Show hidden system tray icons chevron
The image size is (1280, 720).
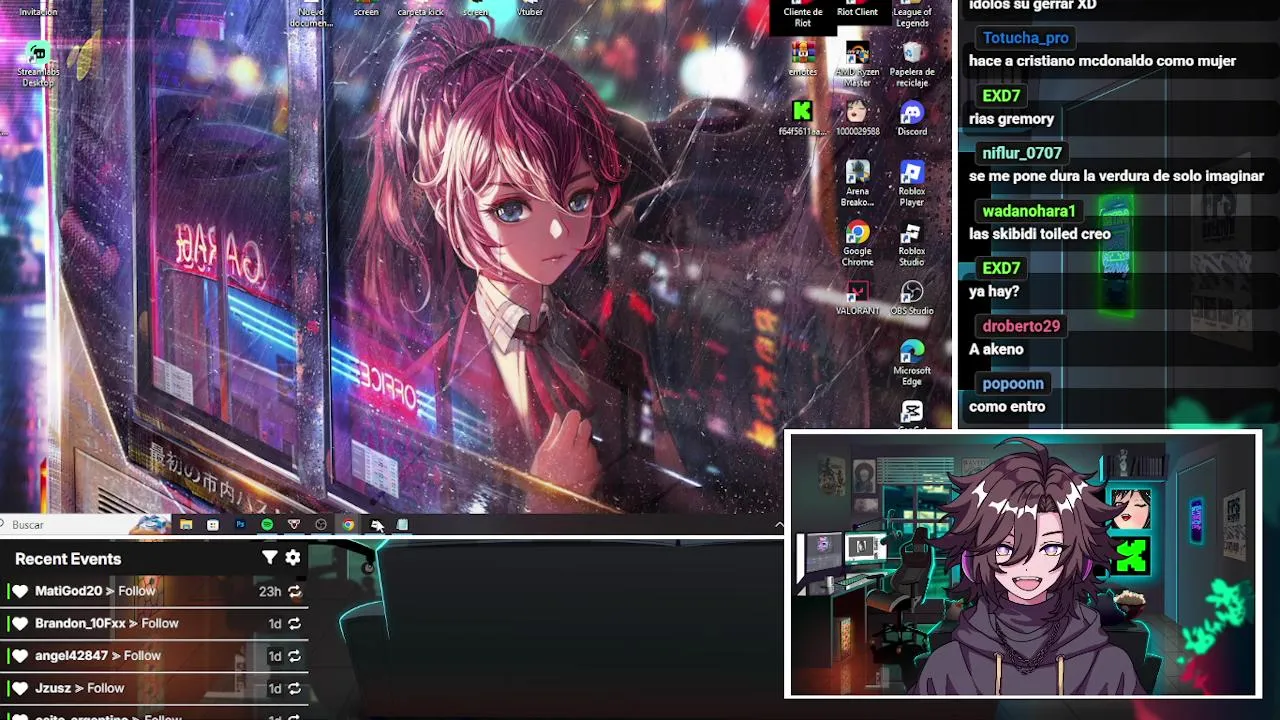(x=779, y=524)
